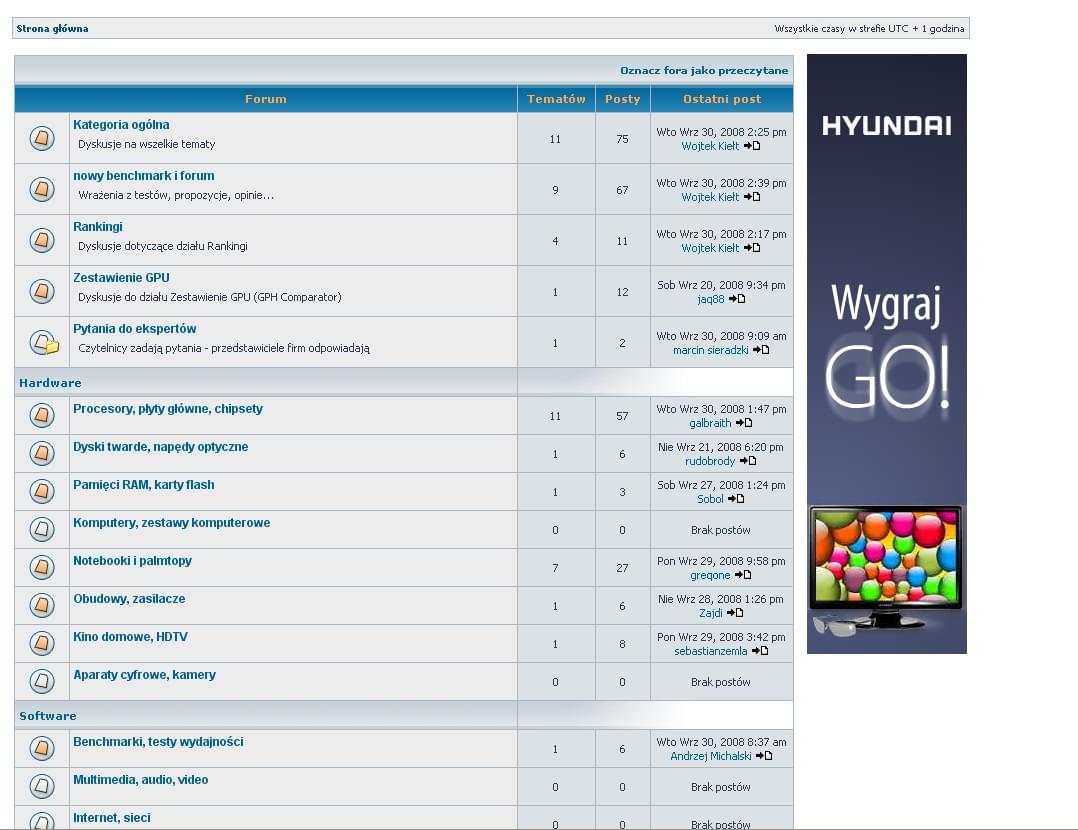
Task: View jaq88 user profile
Action: pyautogui.click(x=711, y=299)
